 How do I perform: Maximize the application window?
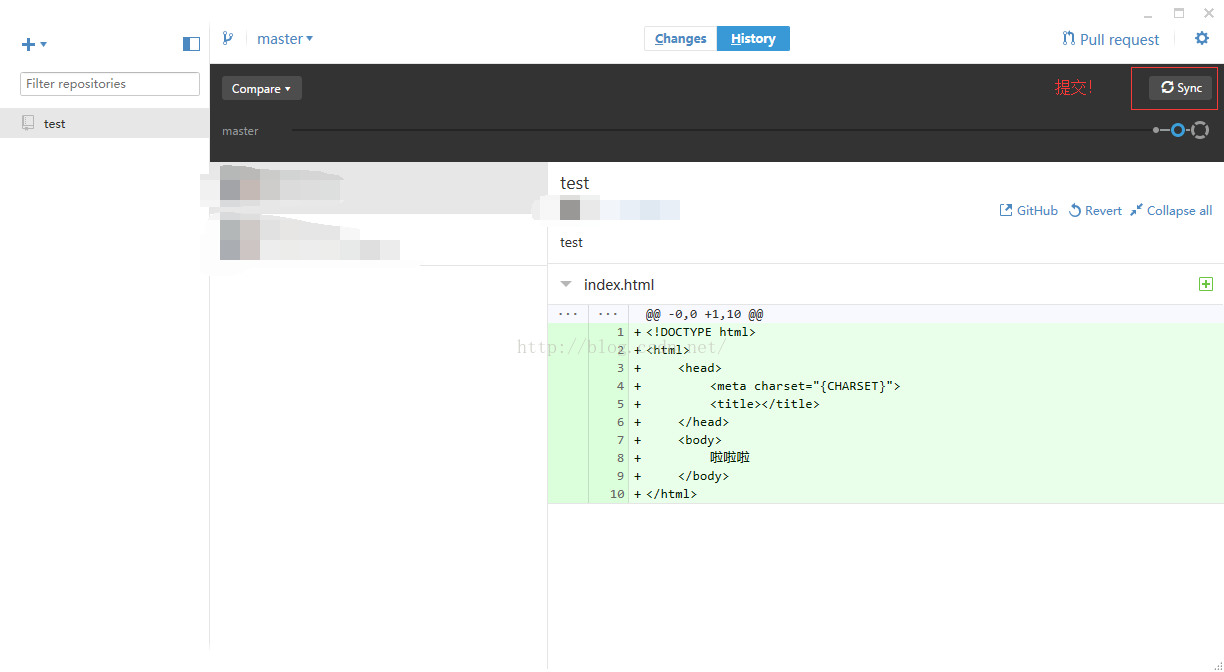click(x=1179, y=13)
